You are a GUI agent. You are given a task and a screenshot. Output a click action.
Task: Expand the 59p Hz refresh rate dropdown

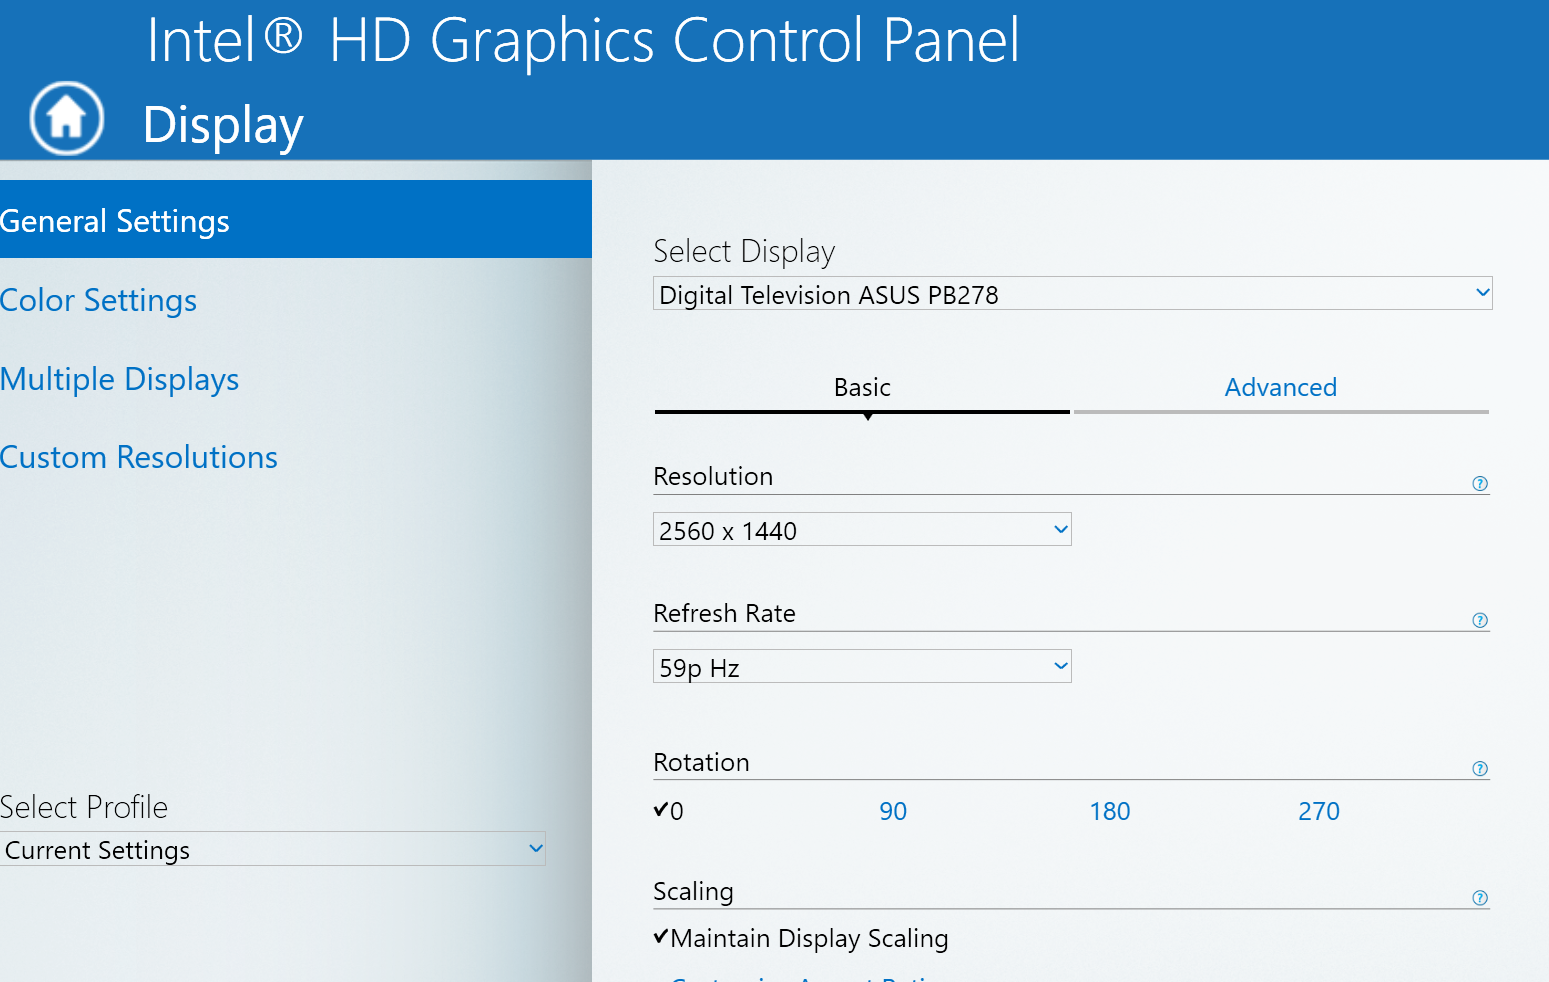click(x=862, y=666)
